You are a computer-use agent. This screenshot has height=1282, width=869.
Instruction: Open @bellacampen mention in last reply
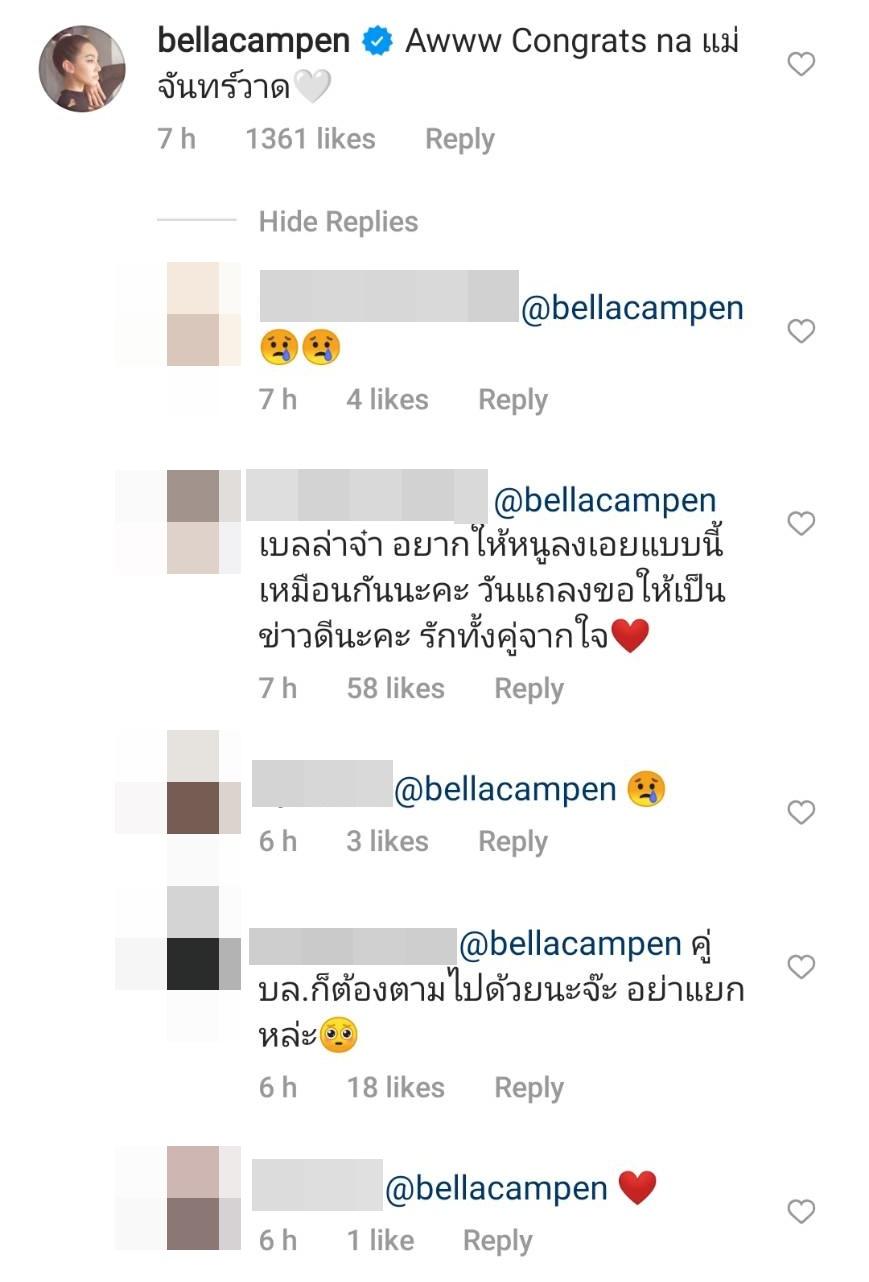coord(496,1187)
